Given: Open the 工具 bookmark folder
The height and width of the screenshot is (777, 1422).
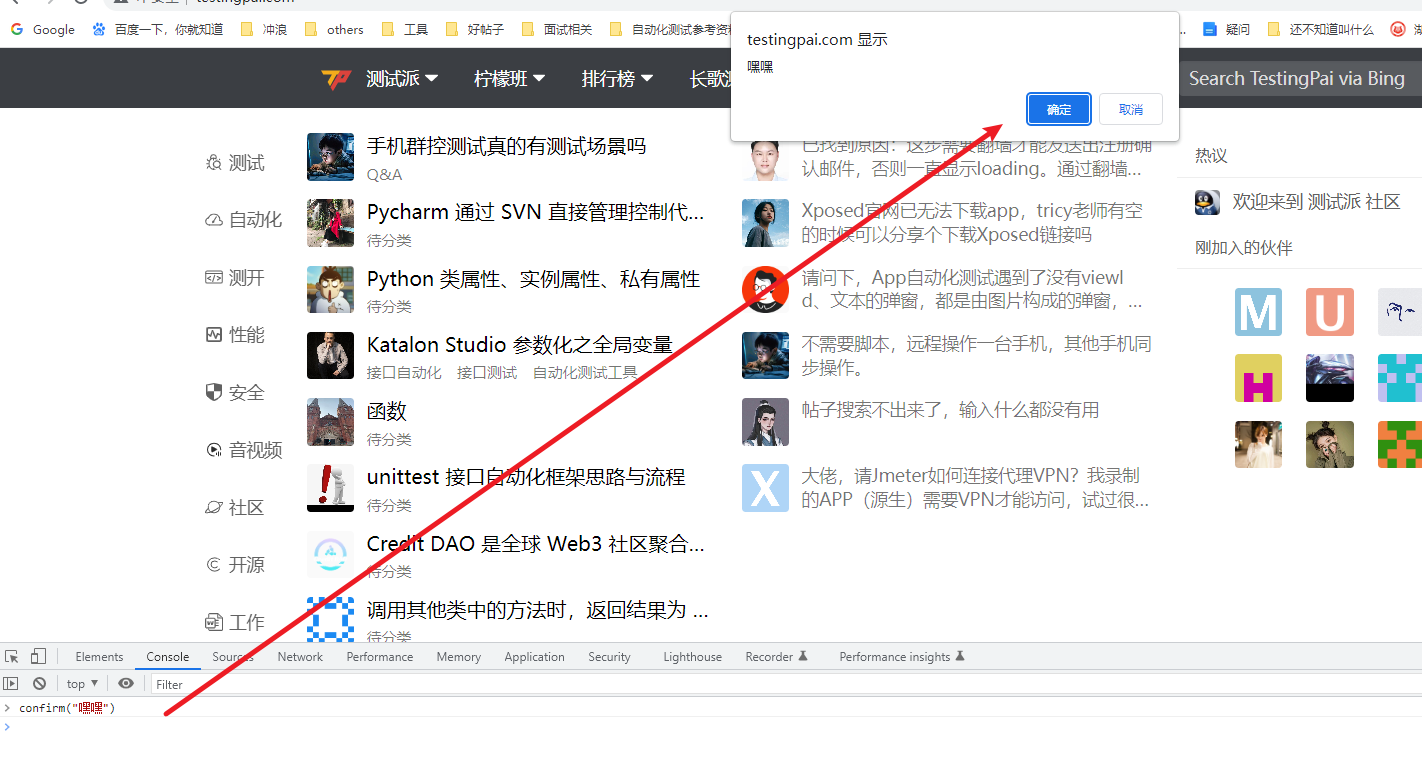Looking at the screenshot, I should point(405,30).
